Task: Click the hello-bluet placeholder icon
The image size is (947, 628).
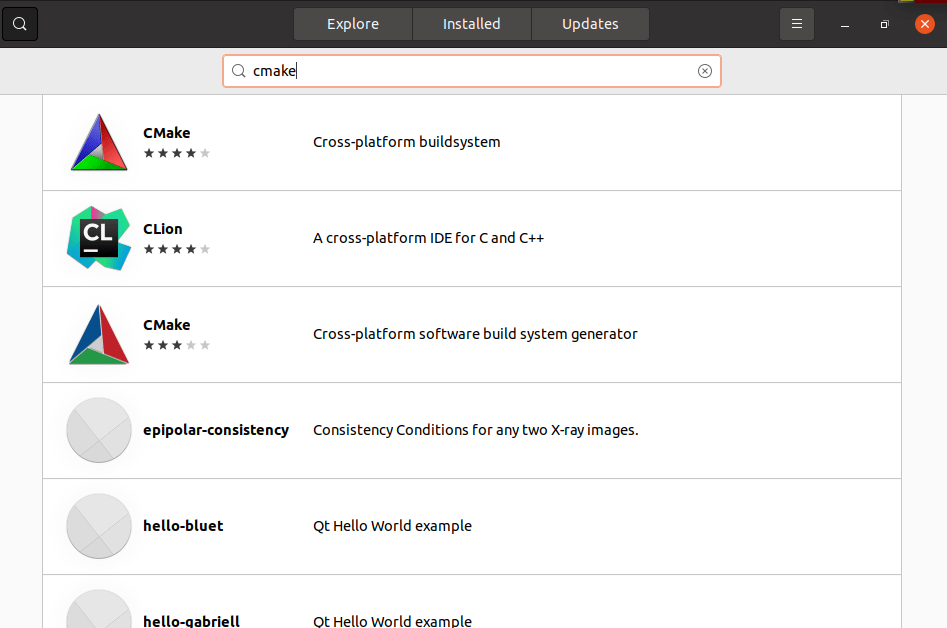Action: (99, 526)
